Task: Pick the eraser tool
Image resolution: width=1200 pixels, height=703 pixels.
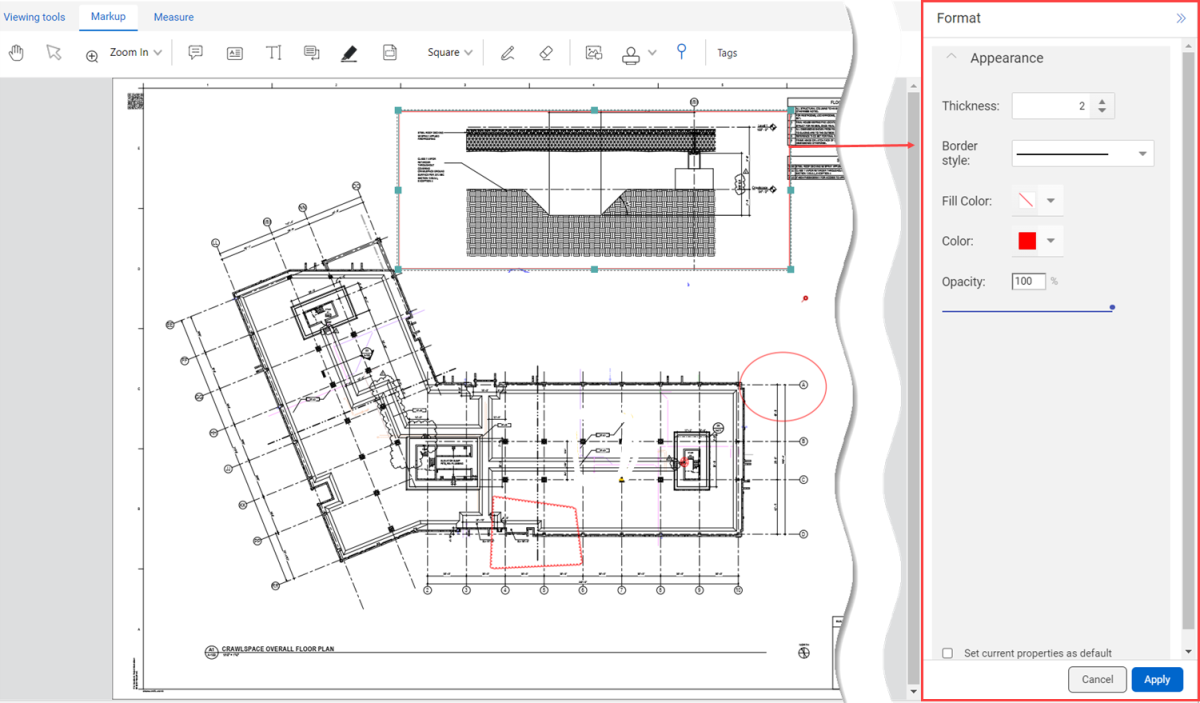Action: [x=545, y=53]
